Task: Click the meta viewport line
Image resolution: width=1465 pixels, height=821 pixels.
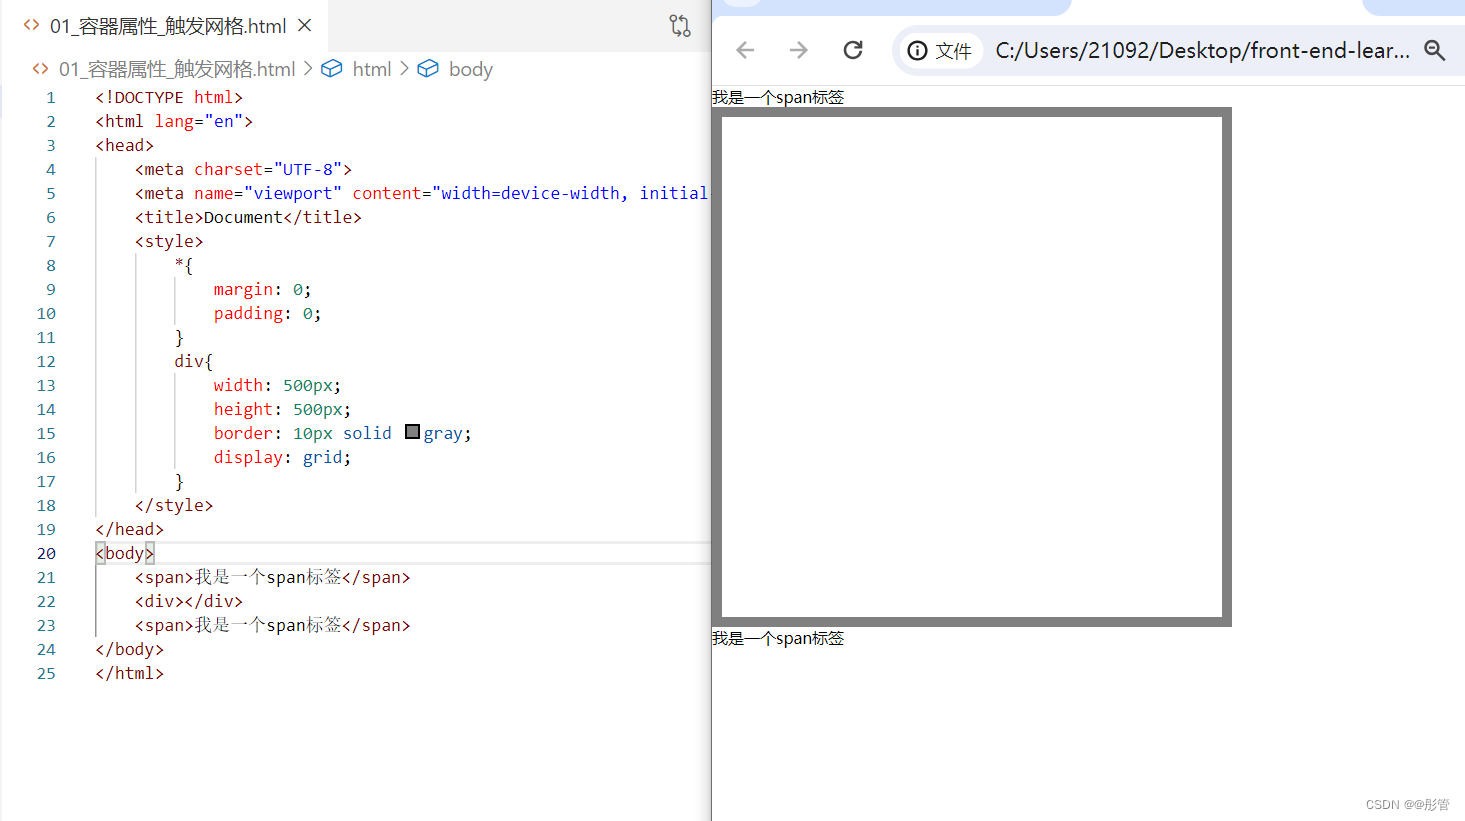Action: coord(421,193)
